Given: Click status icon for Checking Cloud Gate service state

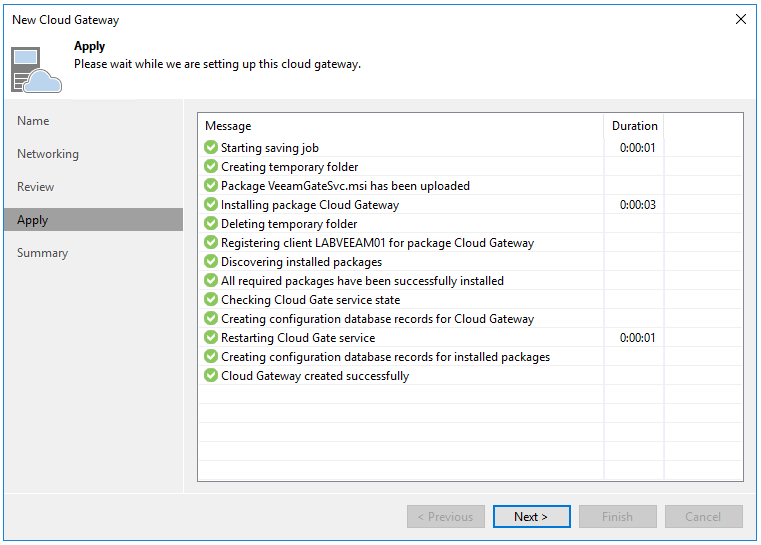Looking at the screenshot, I should point(211,300).
